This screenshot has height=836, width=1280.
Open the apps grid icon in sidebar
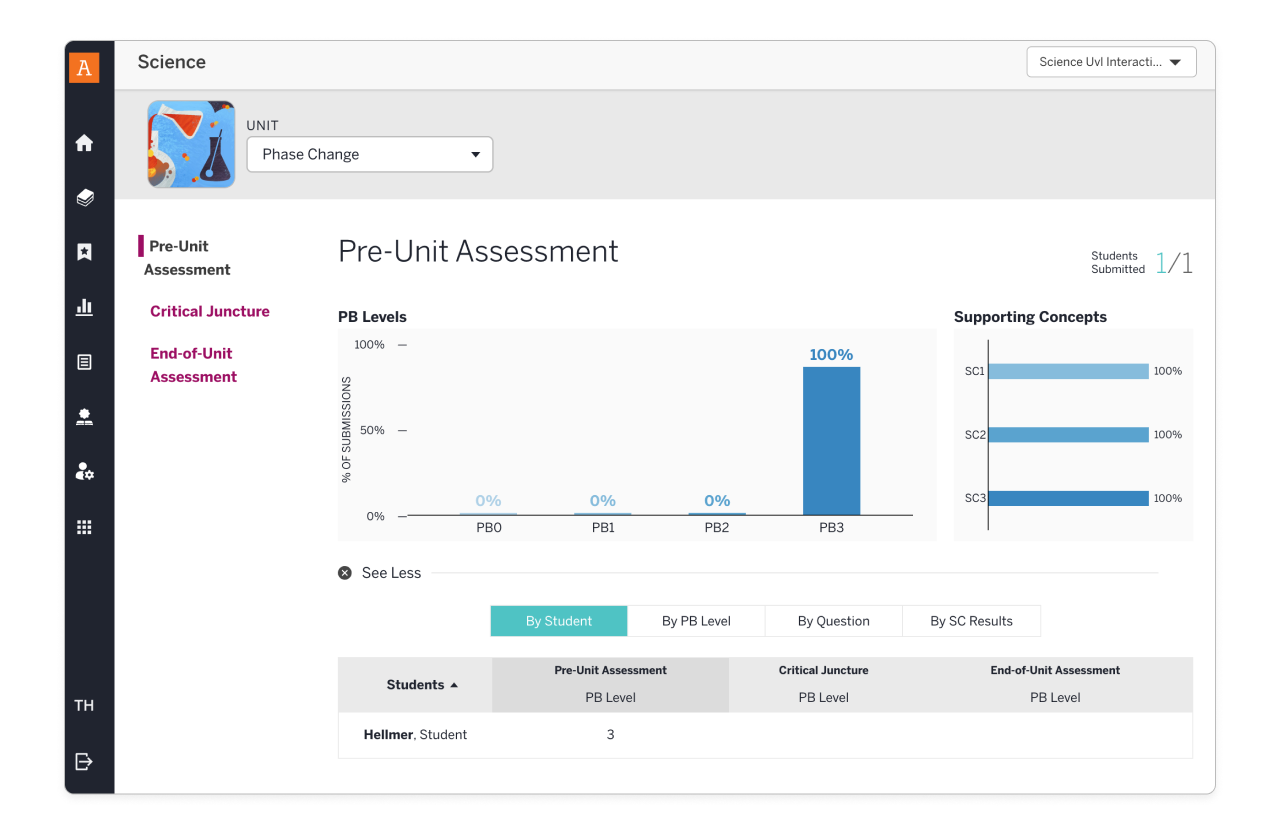pos(84,527)
